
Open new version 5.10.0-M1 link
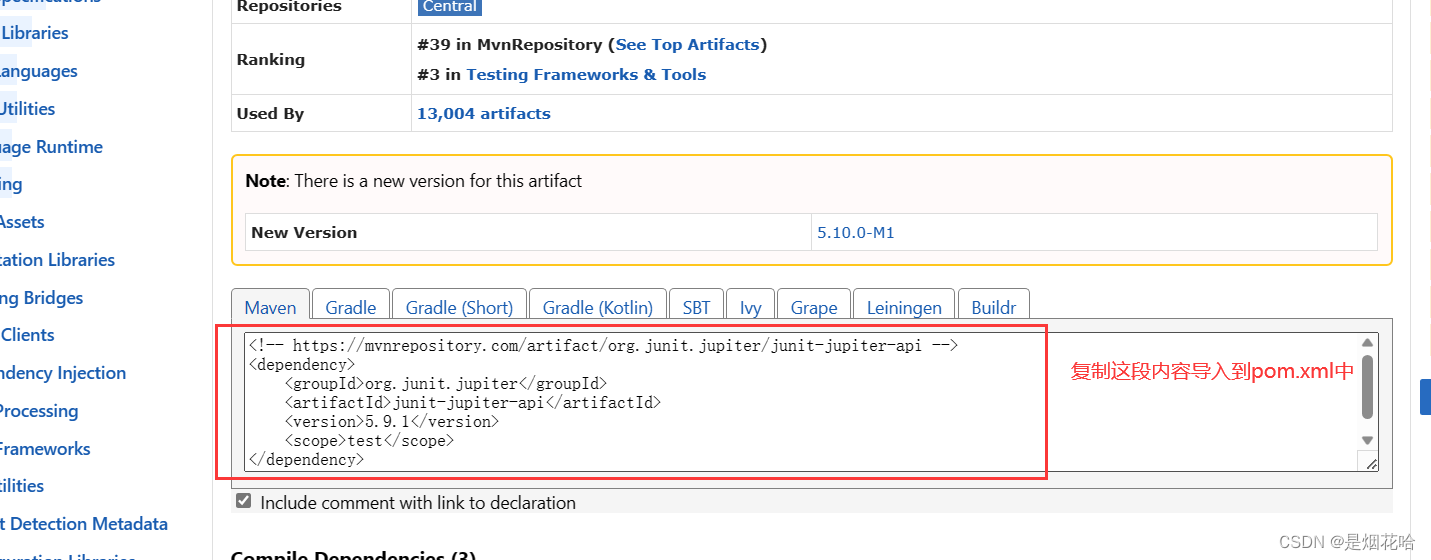[856, 232]
